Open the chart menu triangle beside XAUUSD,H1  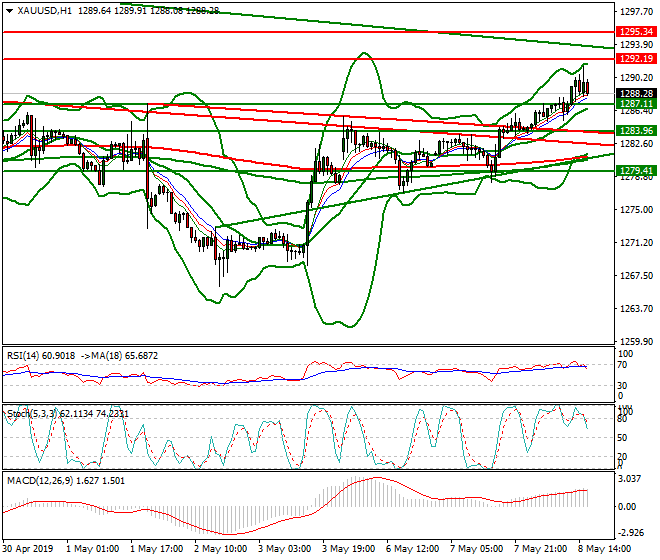[x=10, y=11]
